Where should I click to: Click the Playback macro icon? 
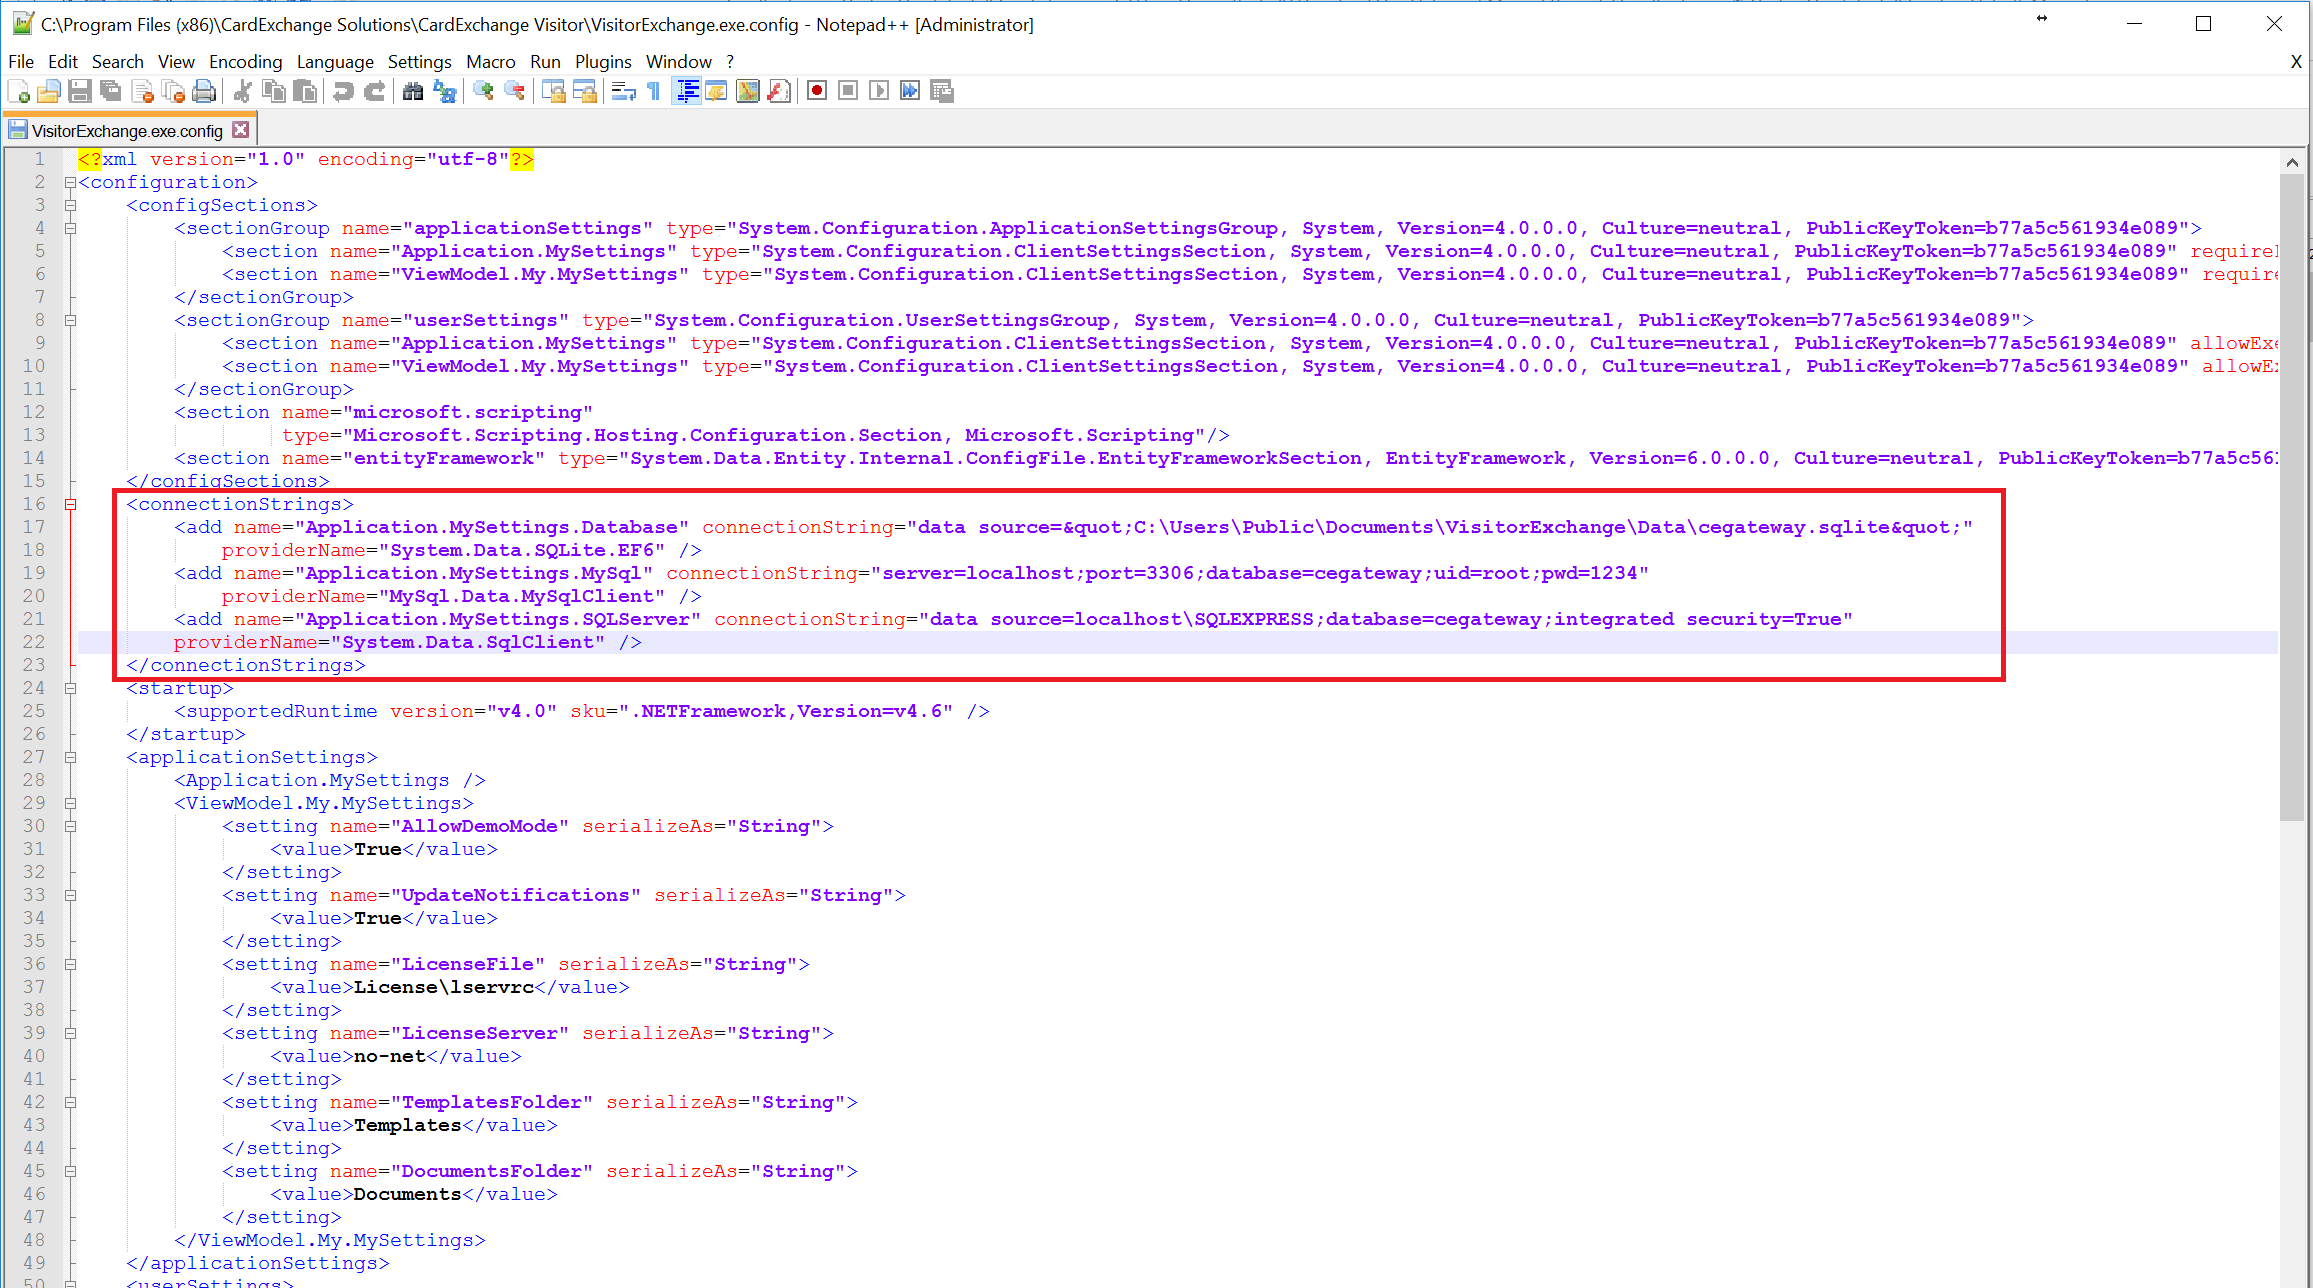coord(879,92)
